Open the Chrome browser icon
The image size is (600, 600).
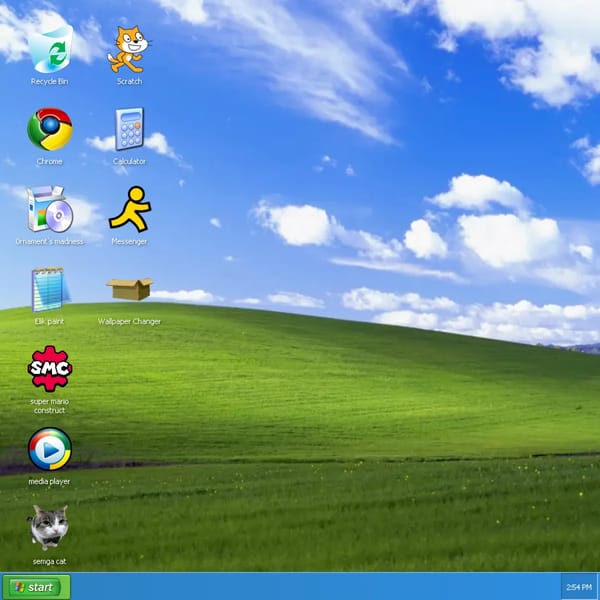50,129
